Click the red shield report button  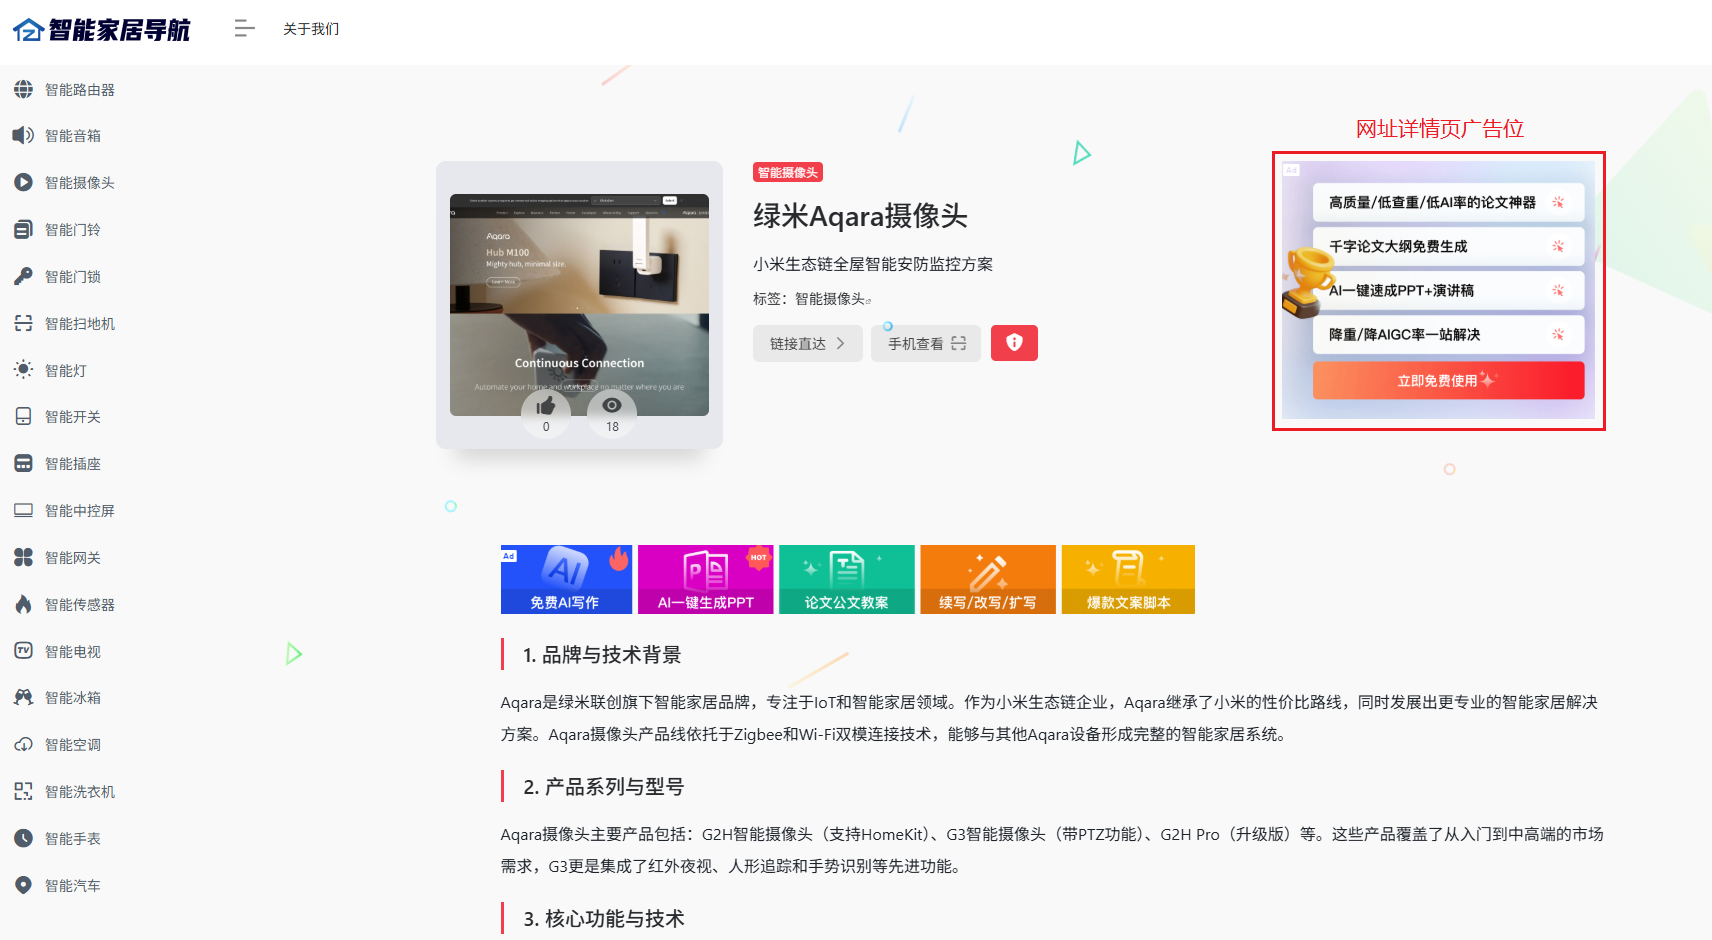1014,343
